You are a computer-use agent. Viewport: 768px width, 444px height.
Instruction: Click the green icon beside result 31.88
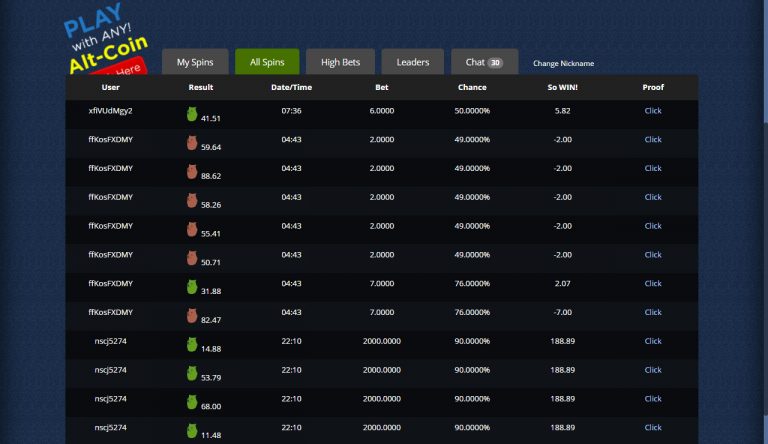pos(192,287)
